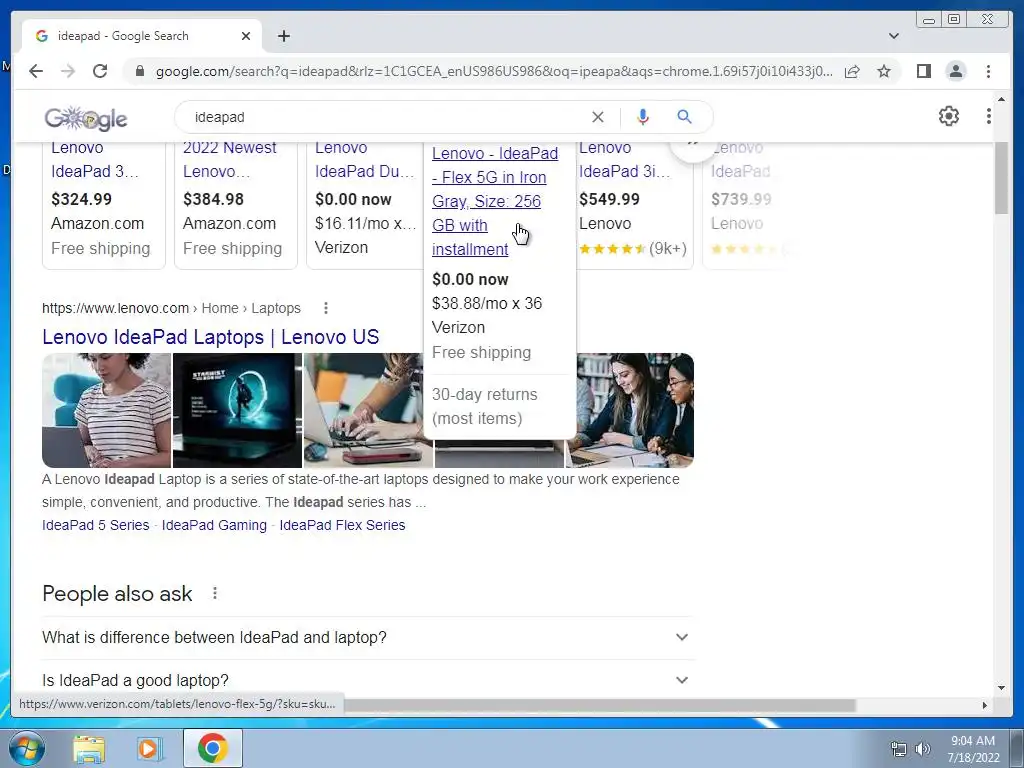The width and height of the screenshot is (1024, 768).
Task: Go to Google home via the logo
Action: [86, 118]
